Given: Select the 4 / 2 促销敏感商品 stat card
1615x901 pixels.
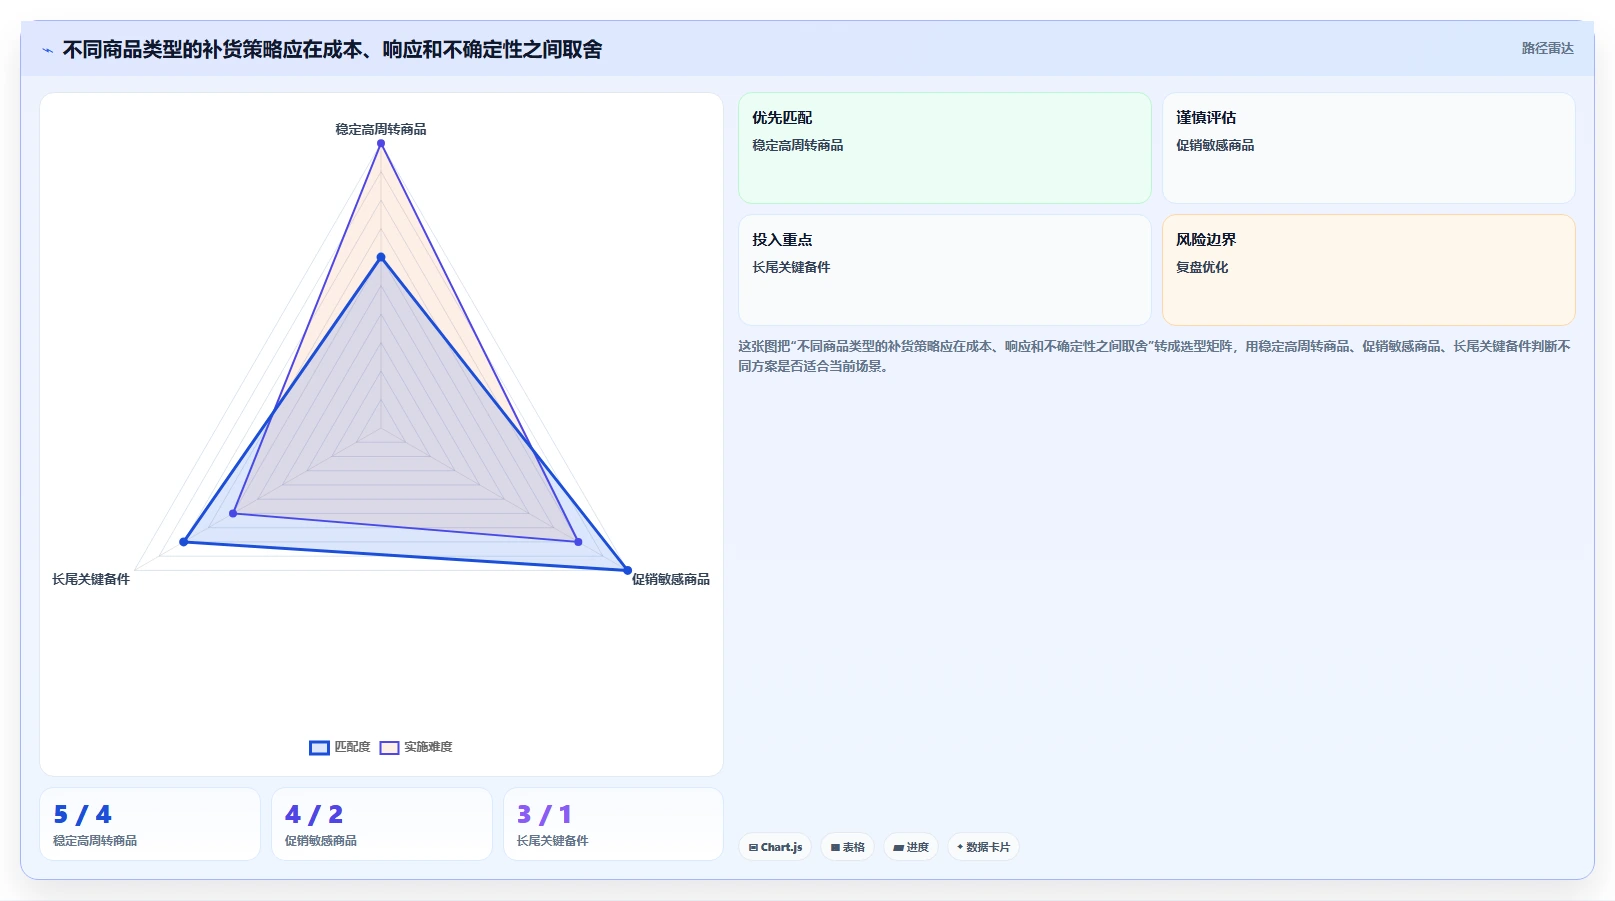Looking at the screenshot, I should tap(382, 824).
